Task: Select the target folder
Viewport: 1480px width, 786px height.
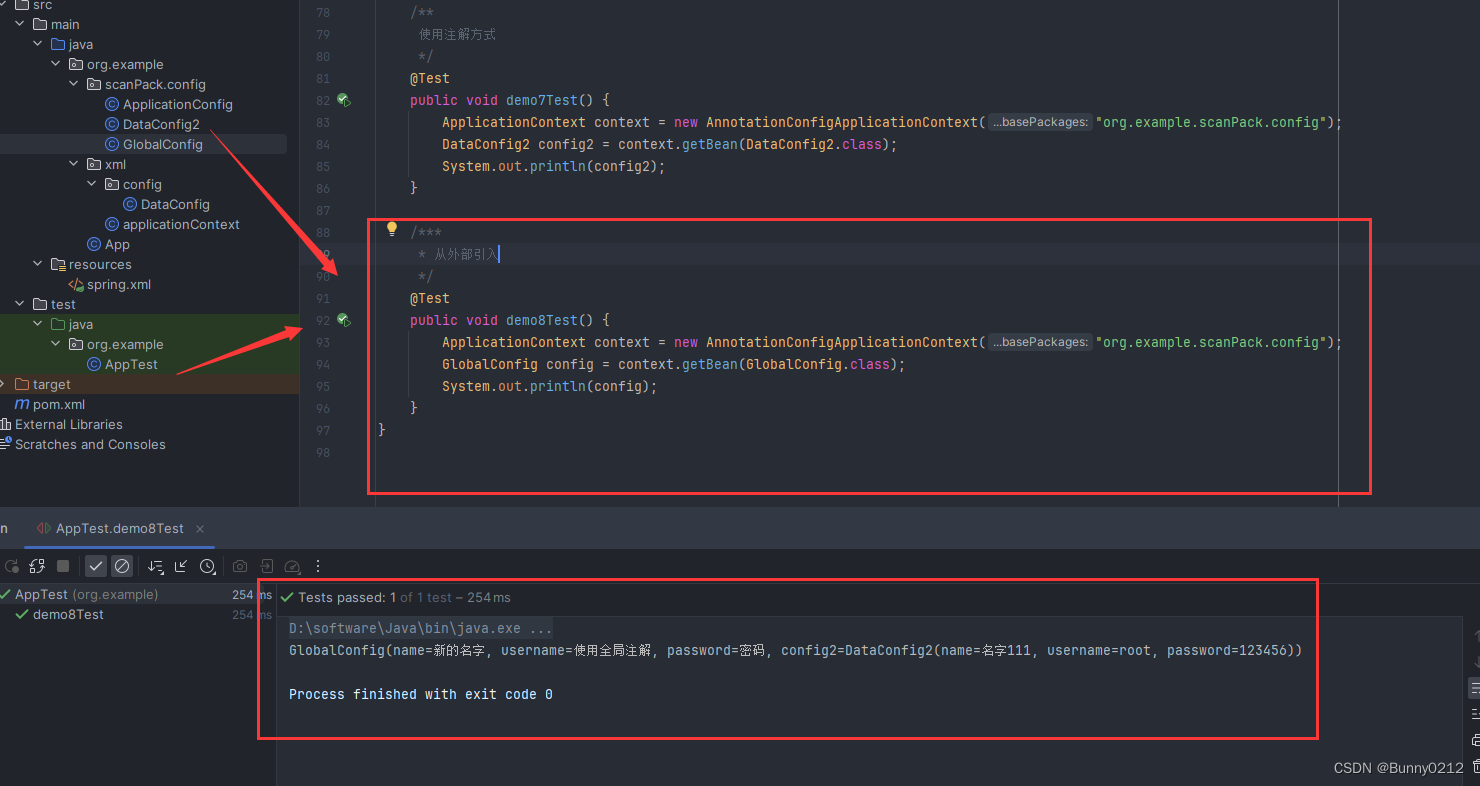Action: 51,384
